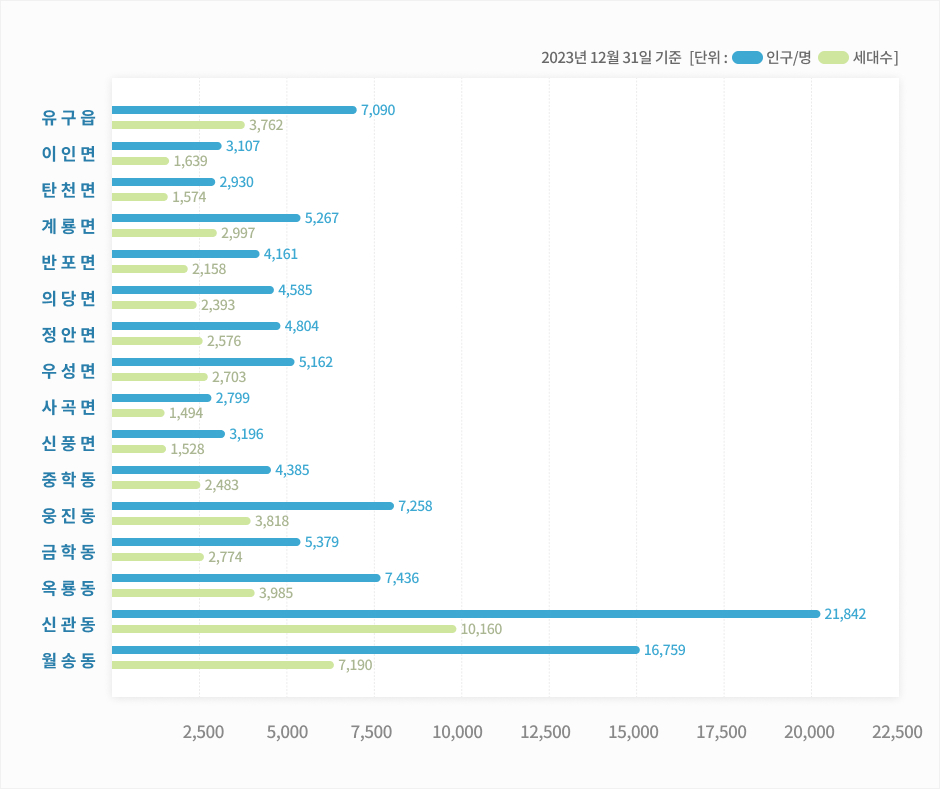Select the 월송동 green household bar
The image size is (940, 789).
(x=222, y=665)
